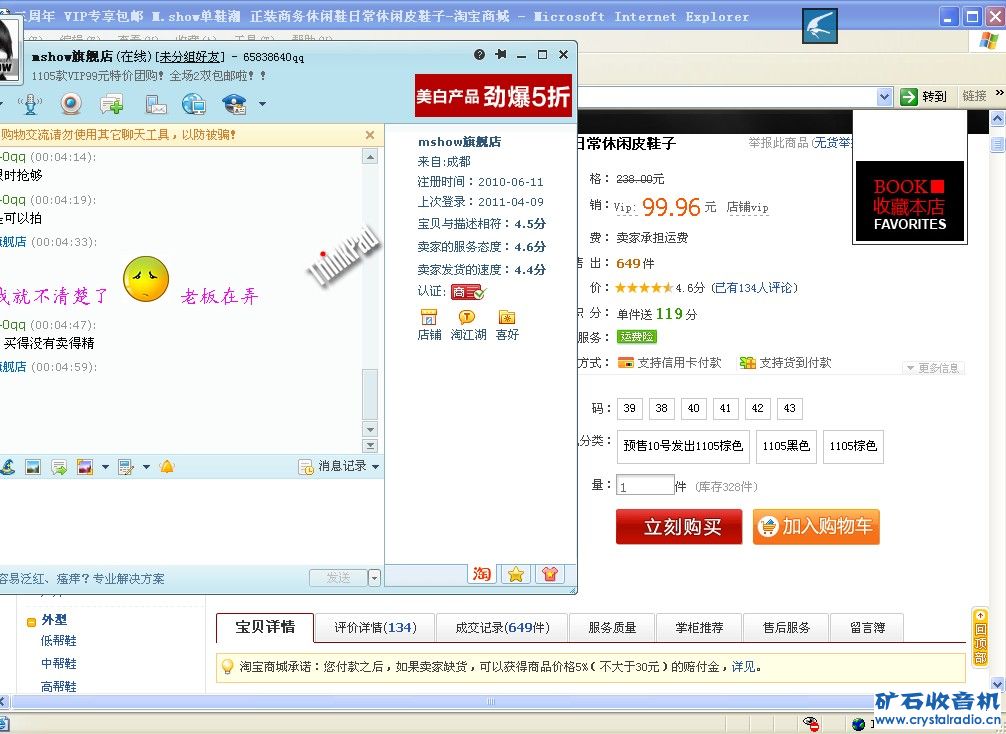Image resolution: width=1006 pixels, height=734 pixels.
Task: Open the Taobao 淘 tab in side panel
Action: (x=482, y=574)
